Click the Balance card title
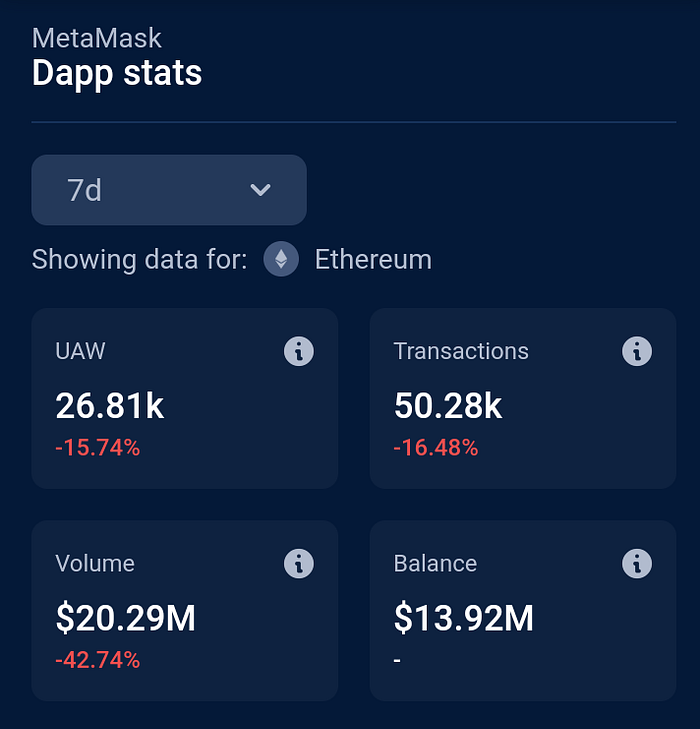The height and width of the screenshot is (729, 700). click(435, 564)
